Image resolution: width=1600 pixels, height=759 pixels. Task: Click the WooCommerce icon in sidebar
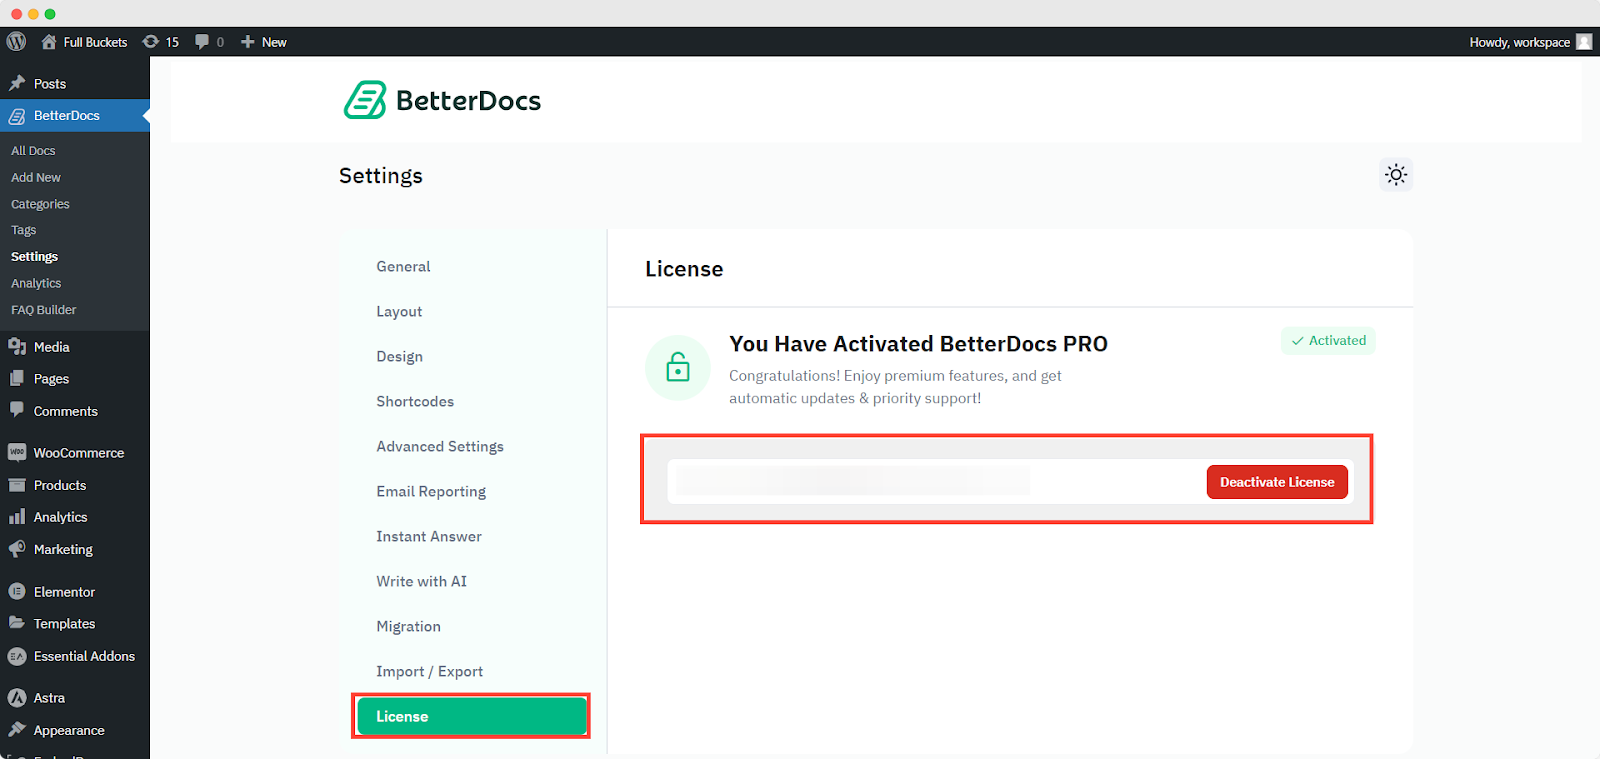(17, 453)
